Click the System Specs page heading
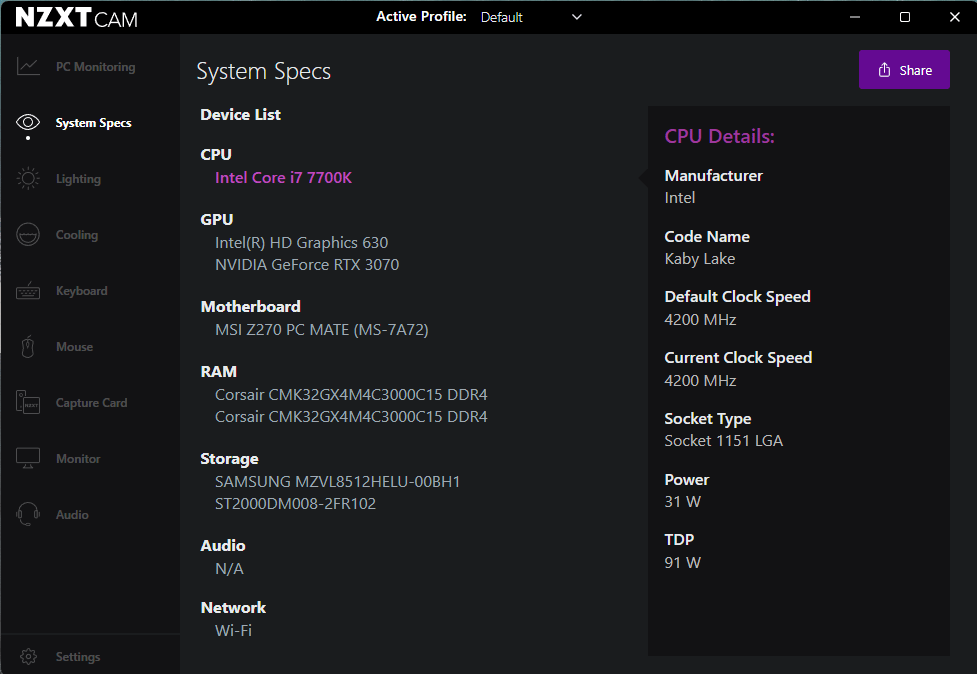Screen dimensions: 977x674 [264, 72]
